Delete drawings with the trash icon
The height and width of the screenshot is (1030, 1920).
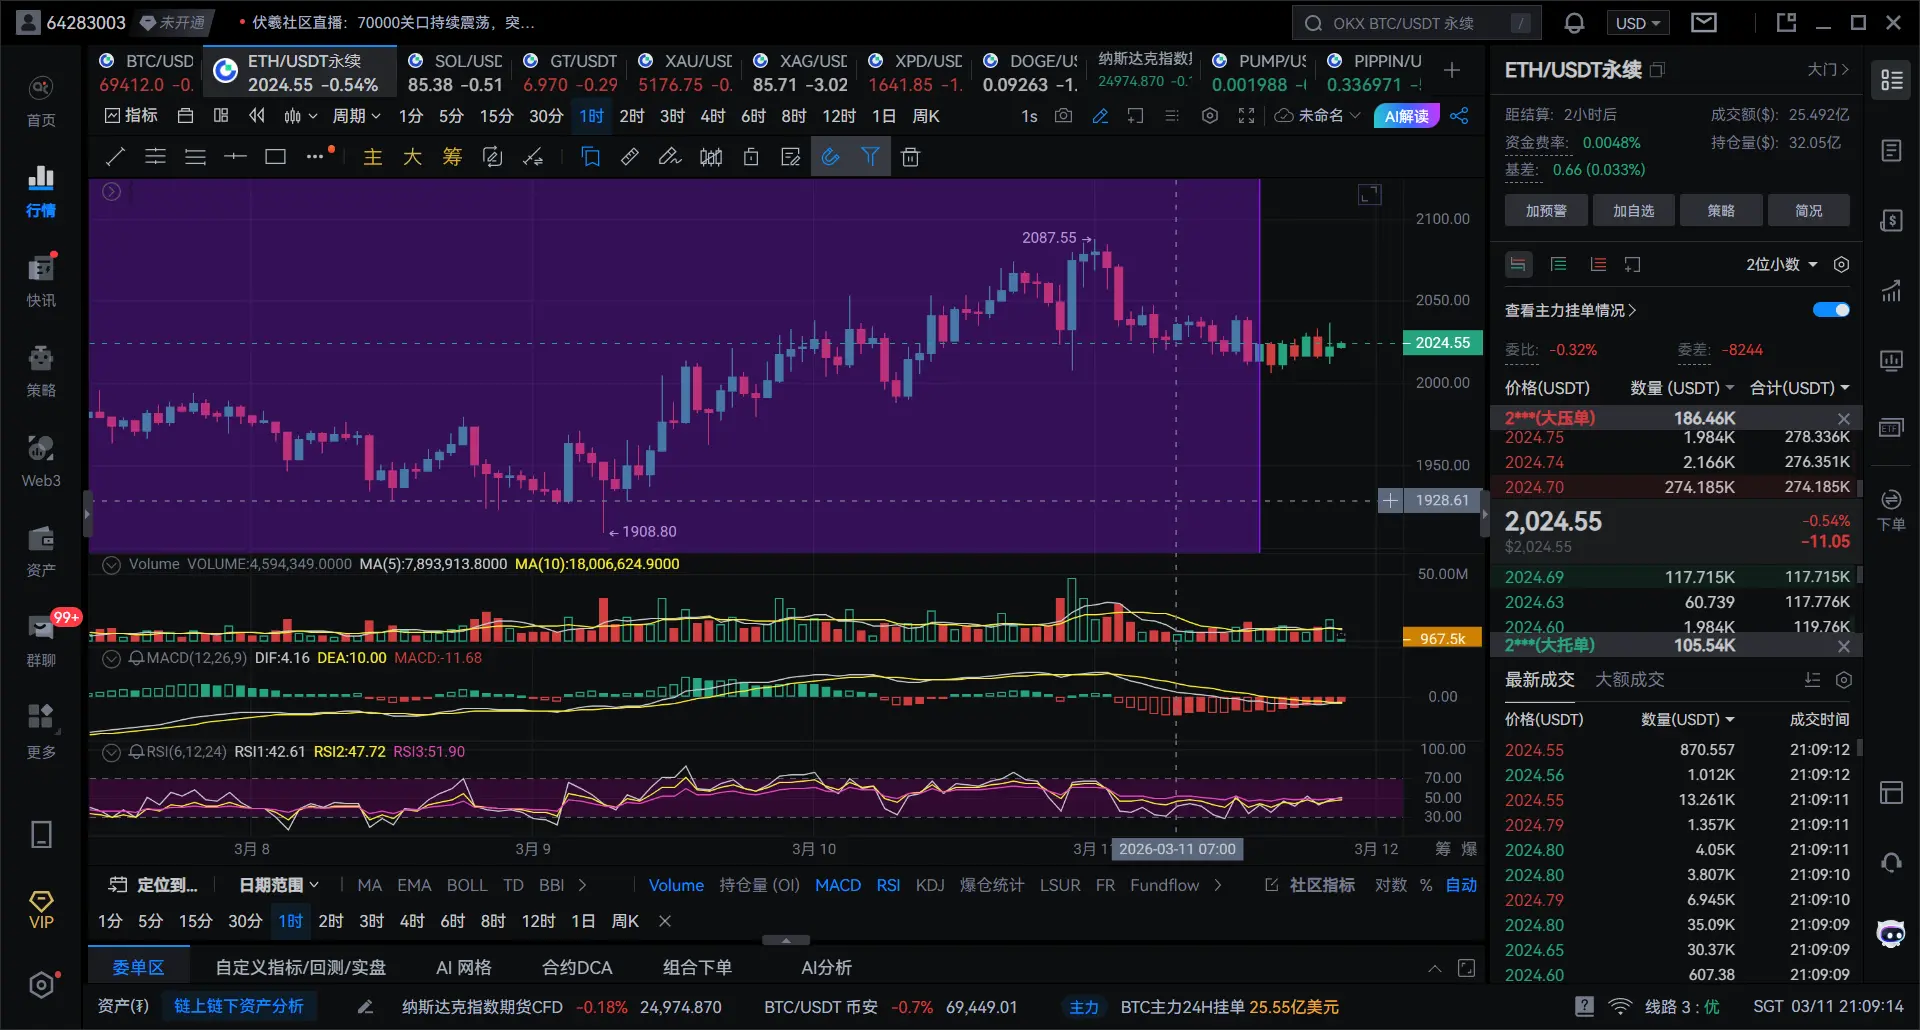tap(910, 157)
